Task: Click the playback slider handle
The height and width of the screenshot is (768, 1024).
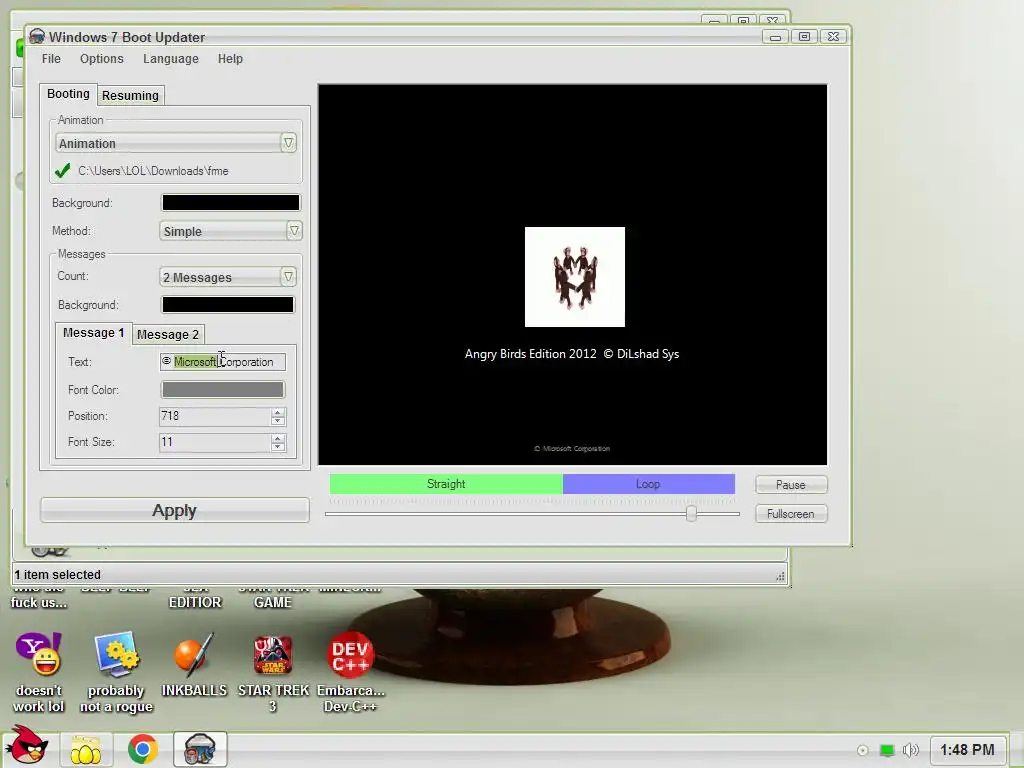Action: coord(692,514)
